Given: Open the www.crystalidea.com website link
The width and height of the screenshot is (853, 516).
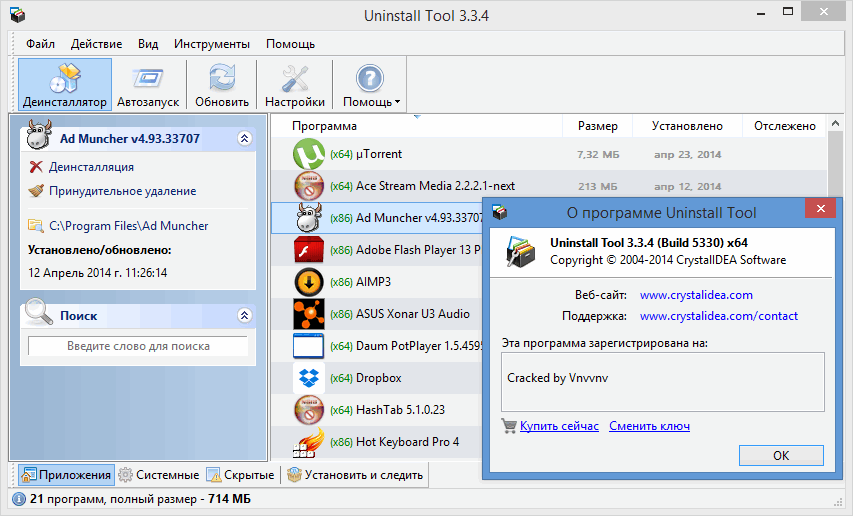Looking at the screenshot, I should coord(696,295).
